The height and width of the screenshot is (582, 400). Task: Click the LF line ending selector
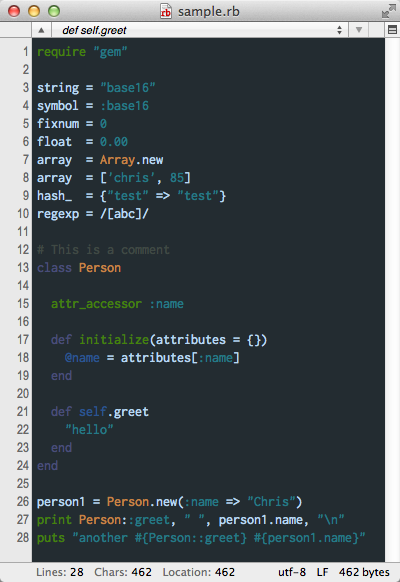322,572
